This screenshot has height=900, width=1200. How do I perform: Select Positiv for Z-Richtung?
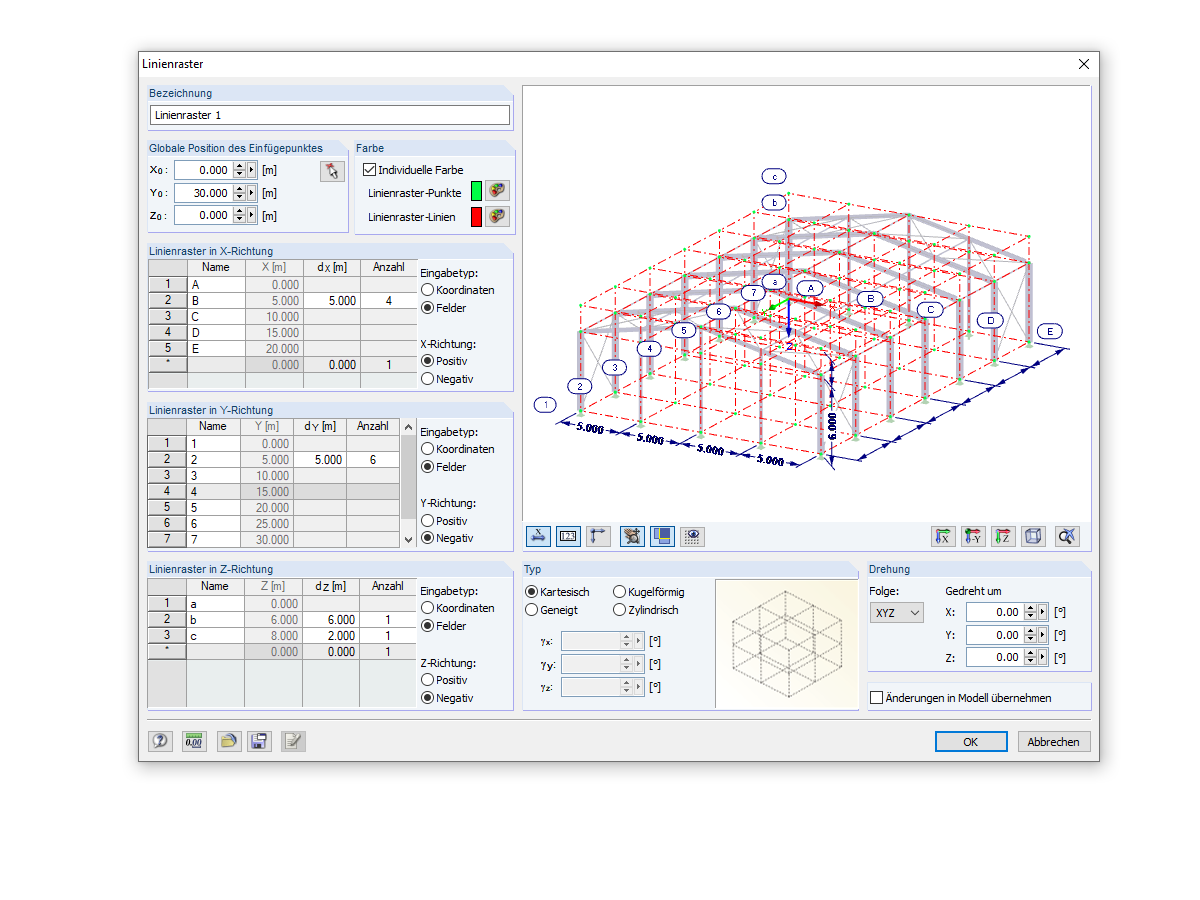click(427, 680)
